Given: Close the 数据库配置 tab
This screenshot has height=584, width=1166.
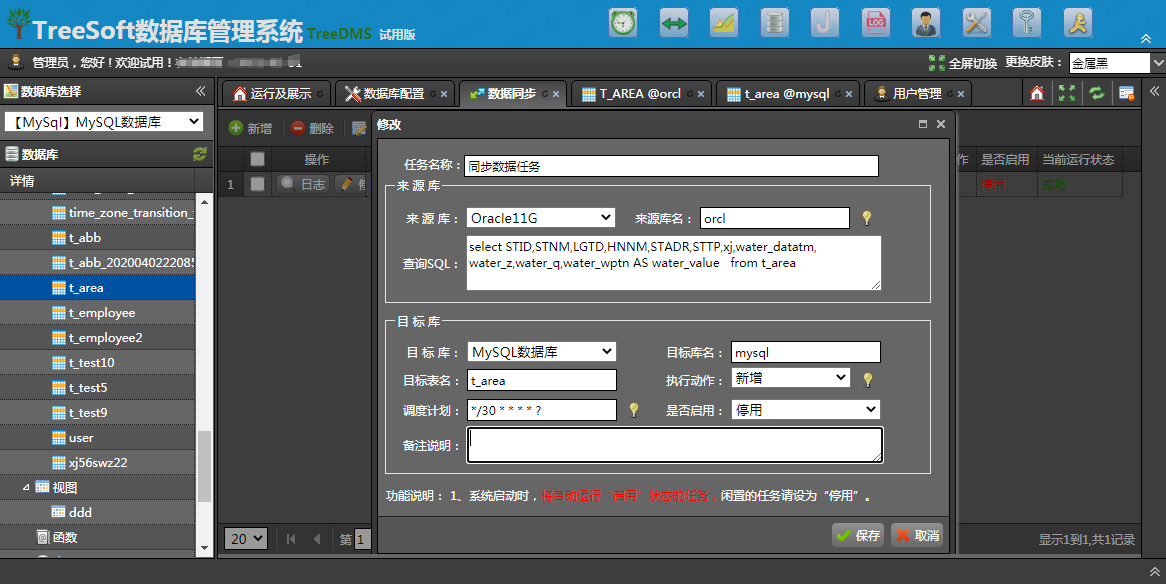Looking at the screenshot, I should point(444,94).
